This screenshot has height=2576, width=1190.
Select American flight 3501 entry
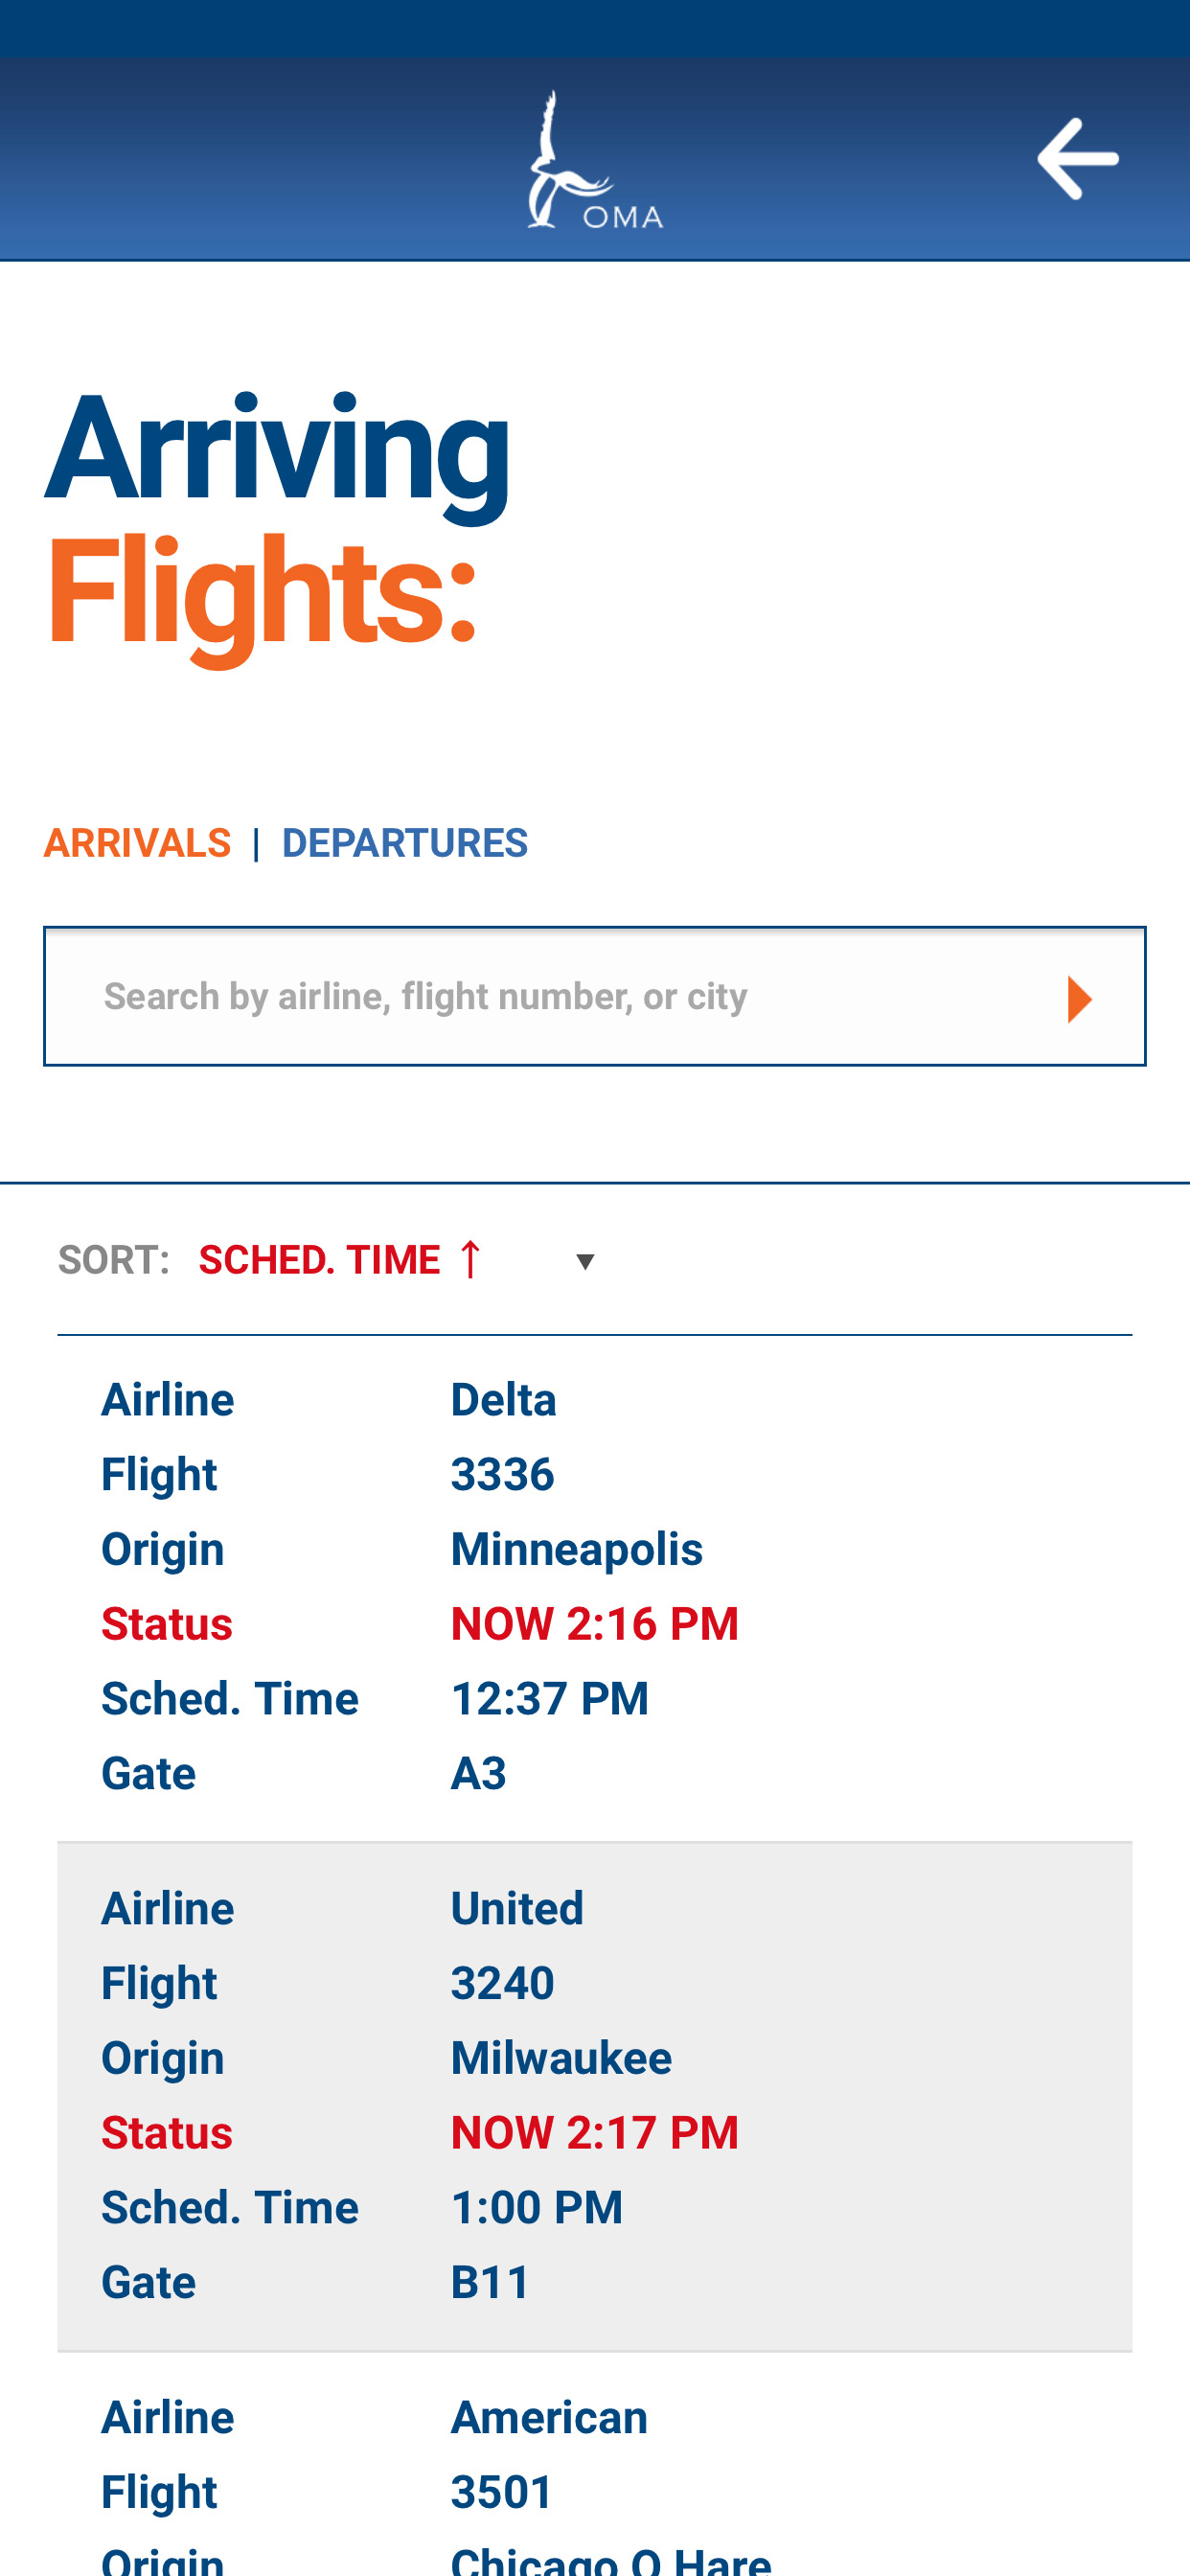594,2464
